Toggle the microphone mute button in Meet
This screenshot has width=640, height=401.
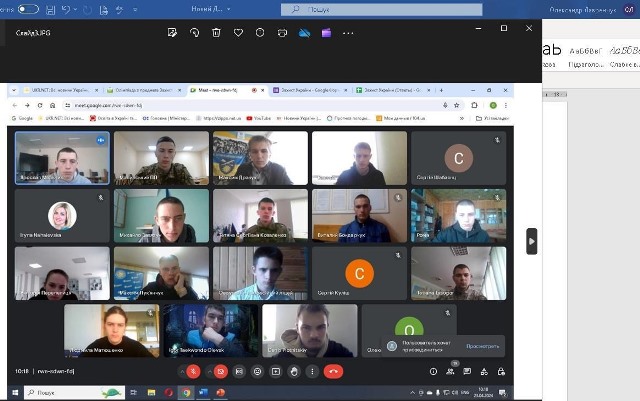pos(193,371)
